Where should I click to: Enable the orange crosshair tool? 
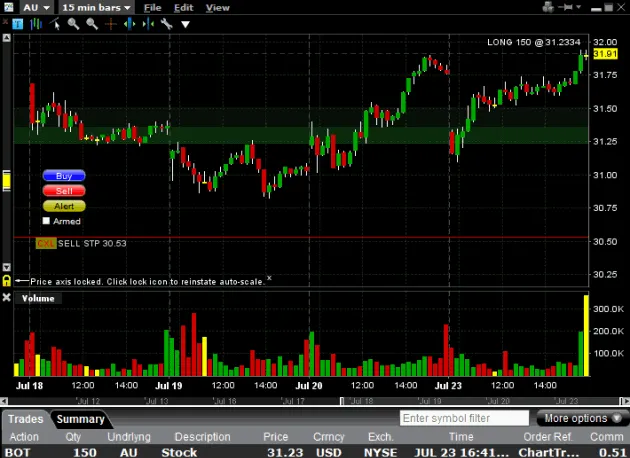pyautogui.click(x=108, y=23)
